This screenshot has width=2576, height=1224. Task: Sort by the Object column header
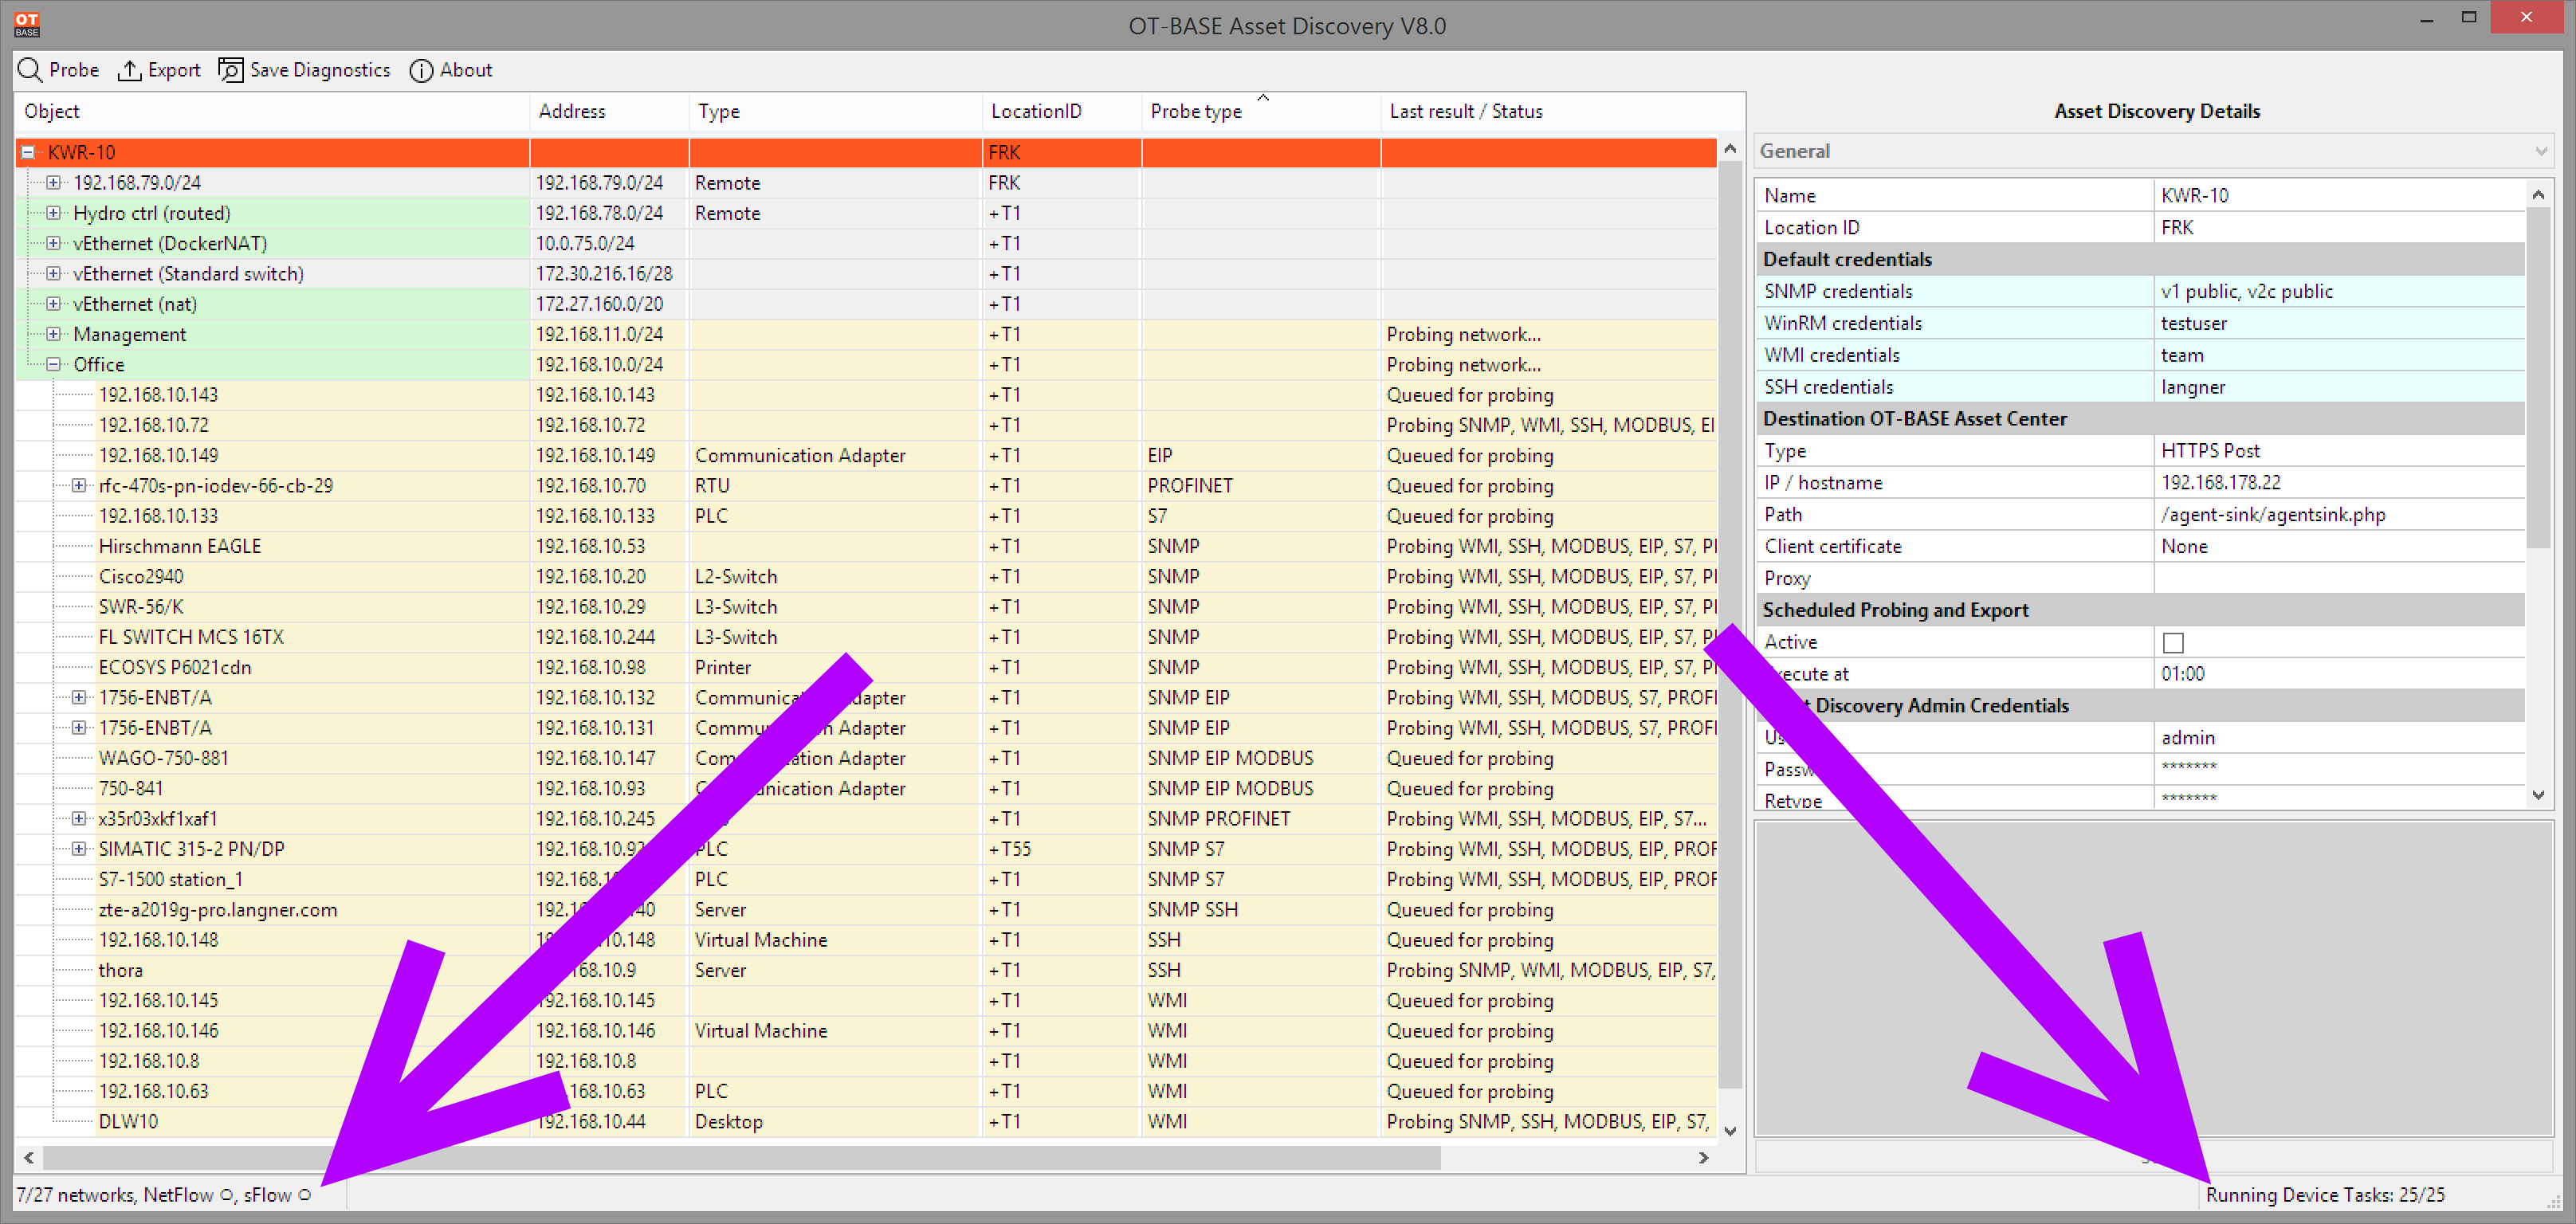click(272, 111)
